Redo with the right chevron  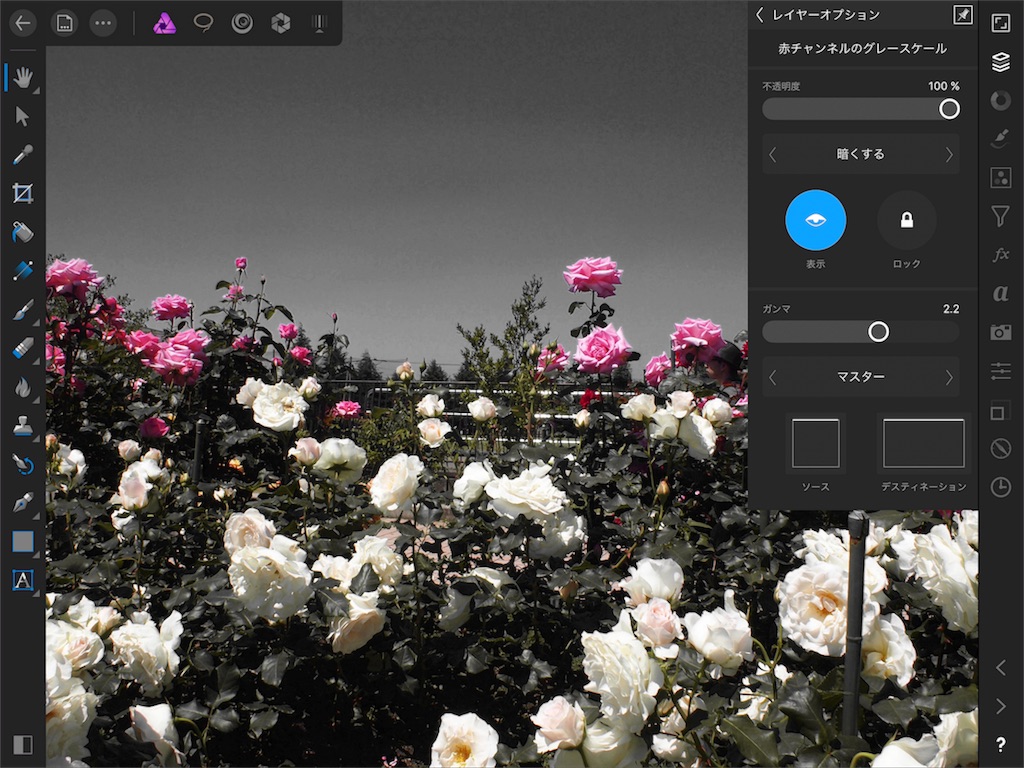1000,706
